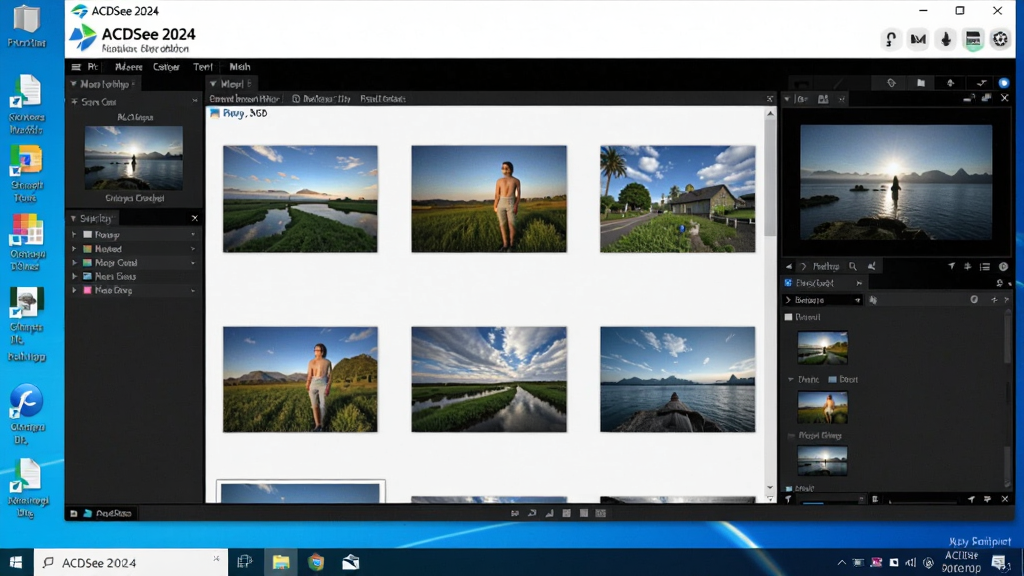Viewport: 1024px width, 576px height.
Task: Expand the 'Mage Cond' tree row
Action: 74,263
